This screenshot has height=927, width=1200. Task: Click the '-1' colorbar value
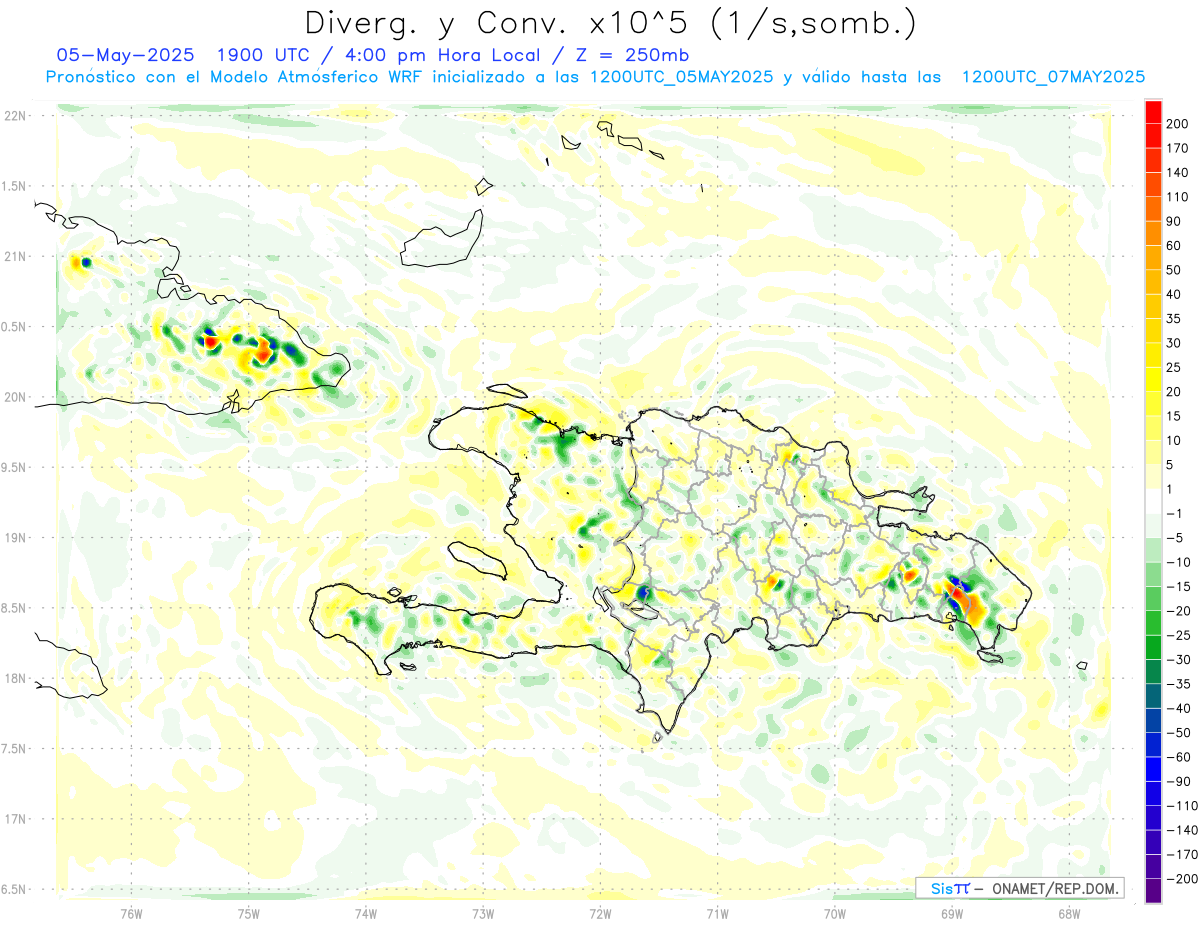1174,513
